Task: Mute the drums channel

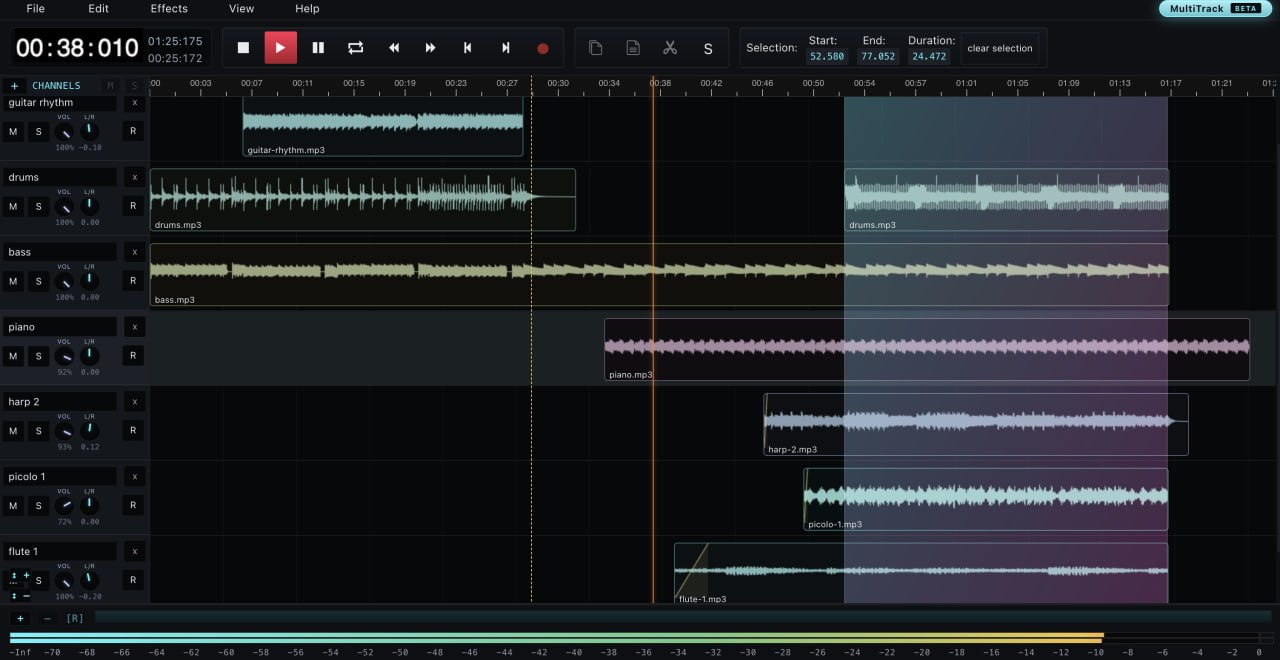Action: (x=13, y=206)
